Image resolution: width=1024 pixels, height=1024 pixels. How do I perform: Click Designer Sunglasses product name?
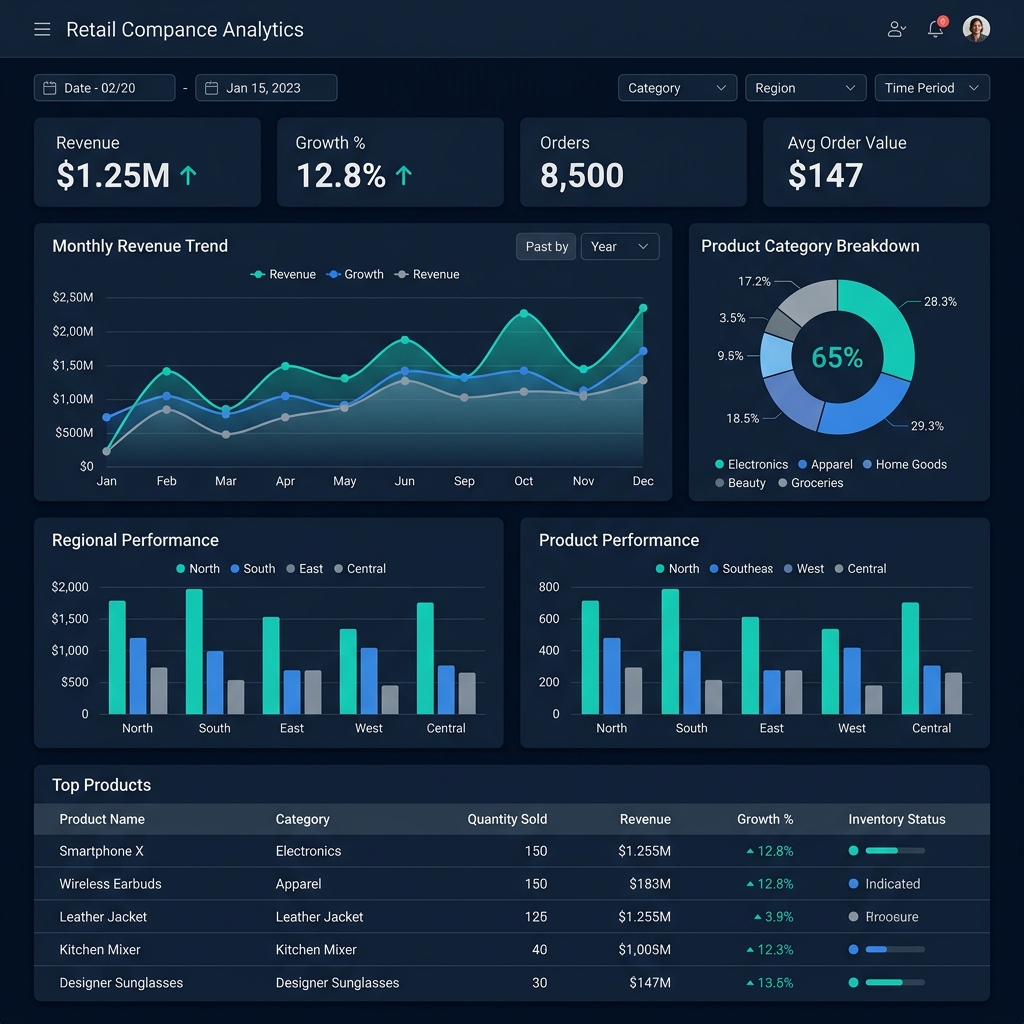[121, 983]
